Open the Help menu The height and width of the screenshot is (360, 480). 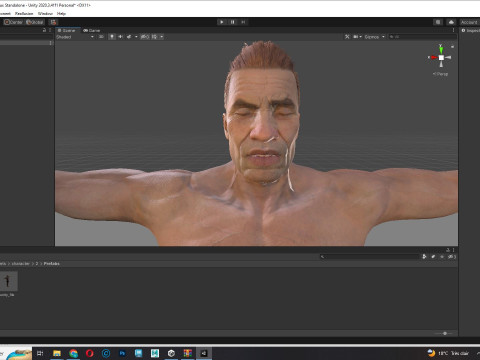pyautogui.click(x=61, y=14)
